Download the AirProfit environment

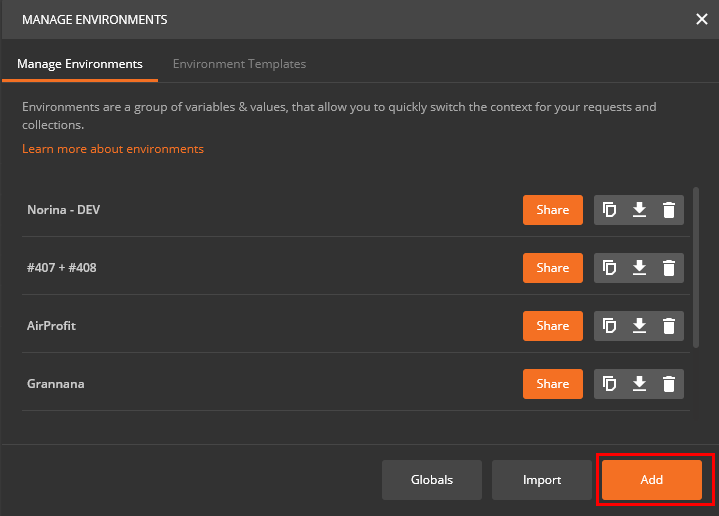coord(639,326)
